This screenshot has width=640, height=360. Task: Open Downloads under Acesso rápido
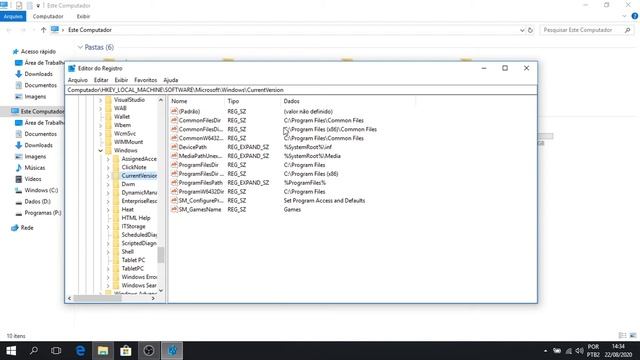point(38,74)
